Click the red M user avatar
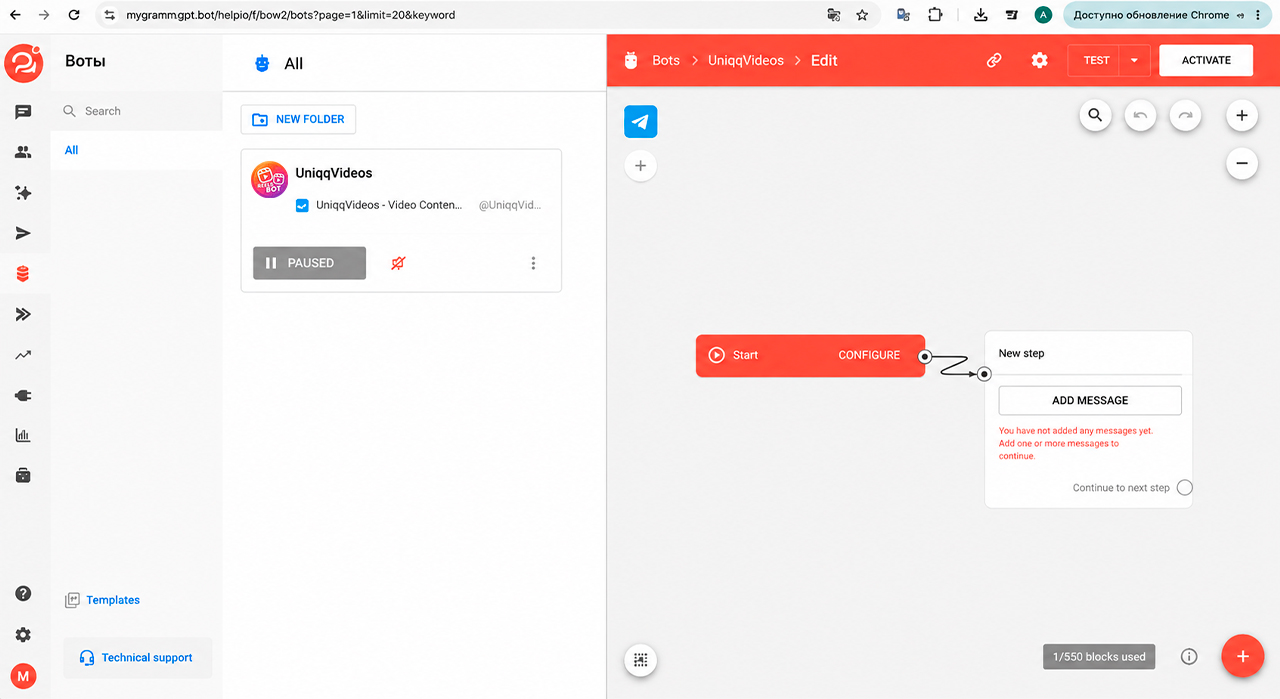The width and height of the screenshot is (1280, 699). click(x=23, y=677)
